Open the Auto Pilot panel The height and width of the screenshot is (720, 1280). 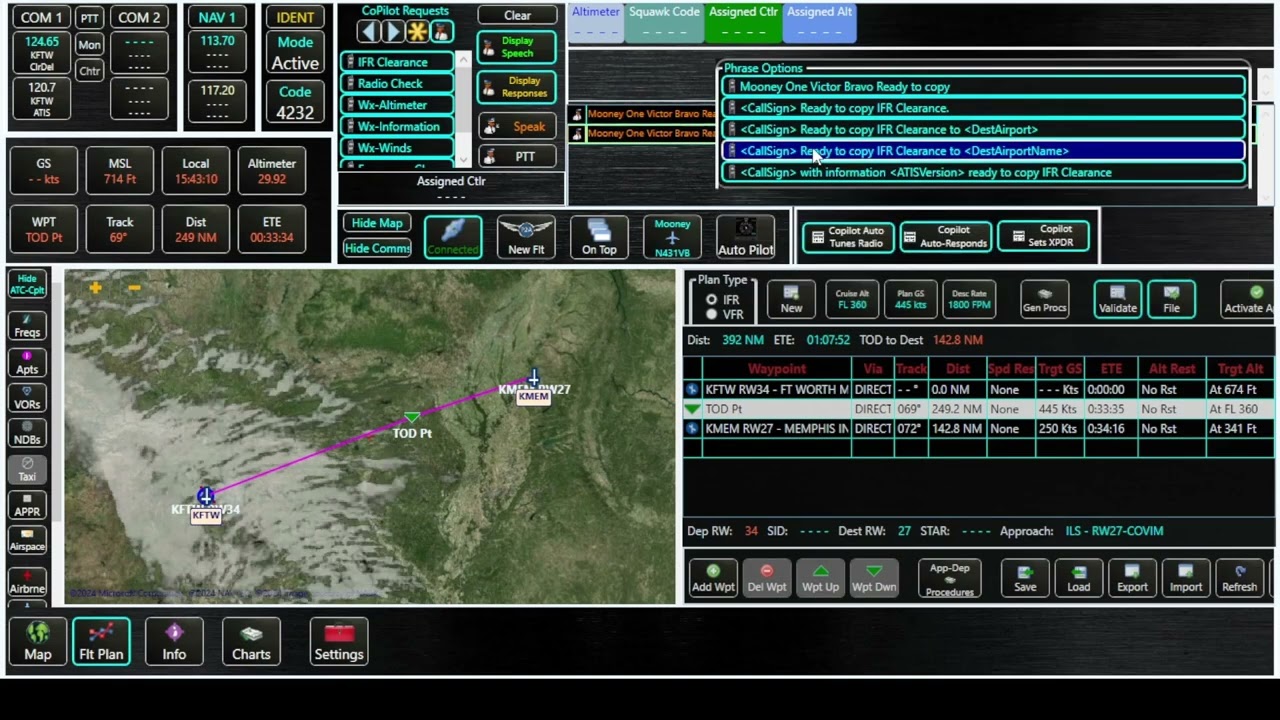(x=745, y=237)
